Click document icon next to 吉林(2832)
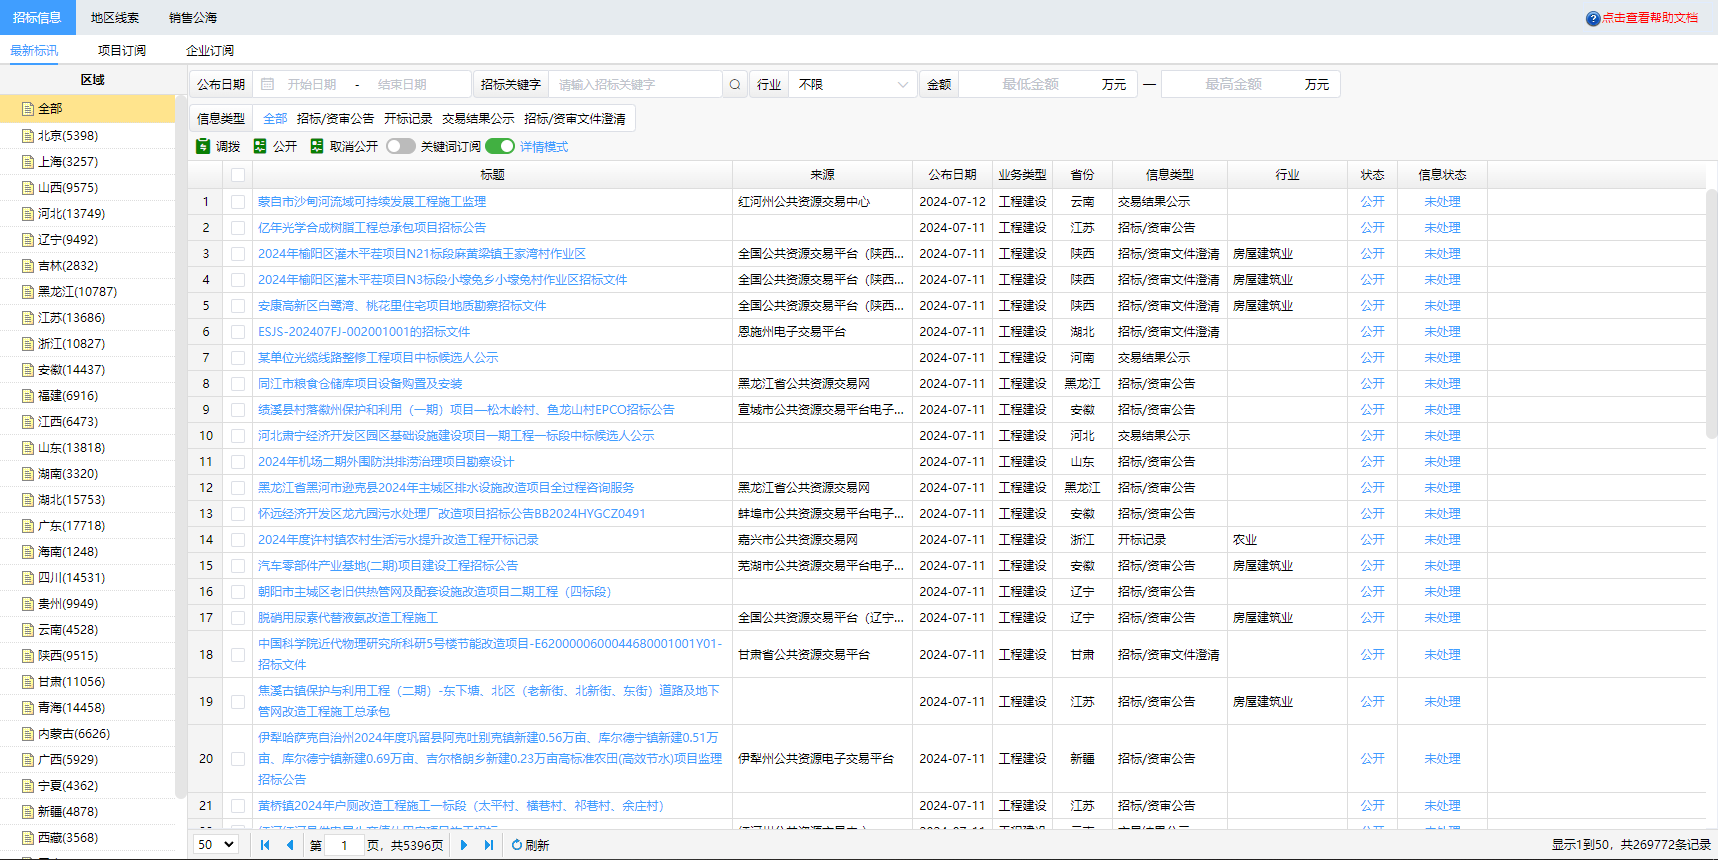The width and height of the screenshot is (1718, 860). 28,265
